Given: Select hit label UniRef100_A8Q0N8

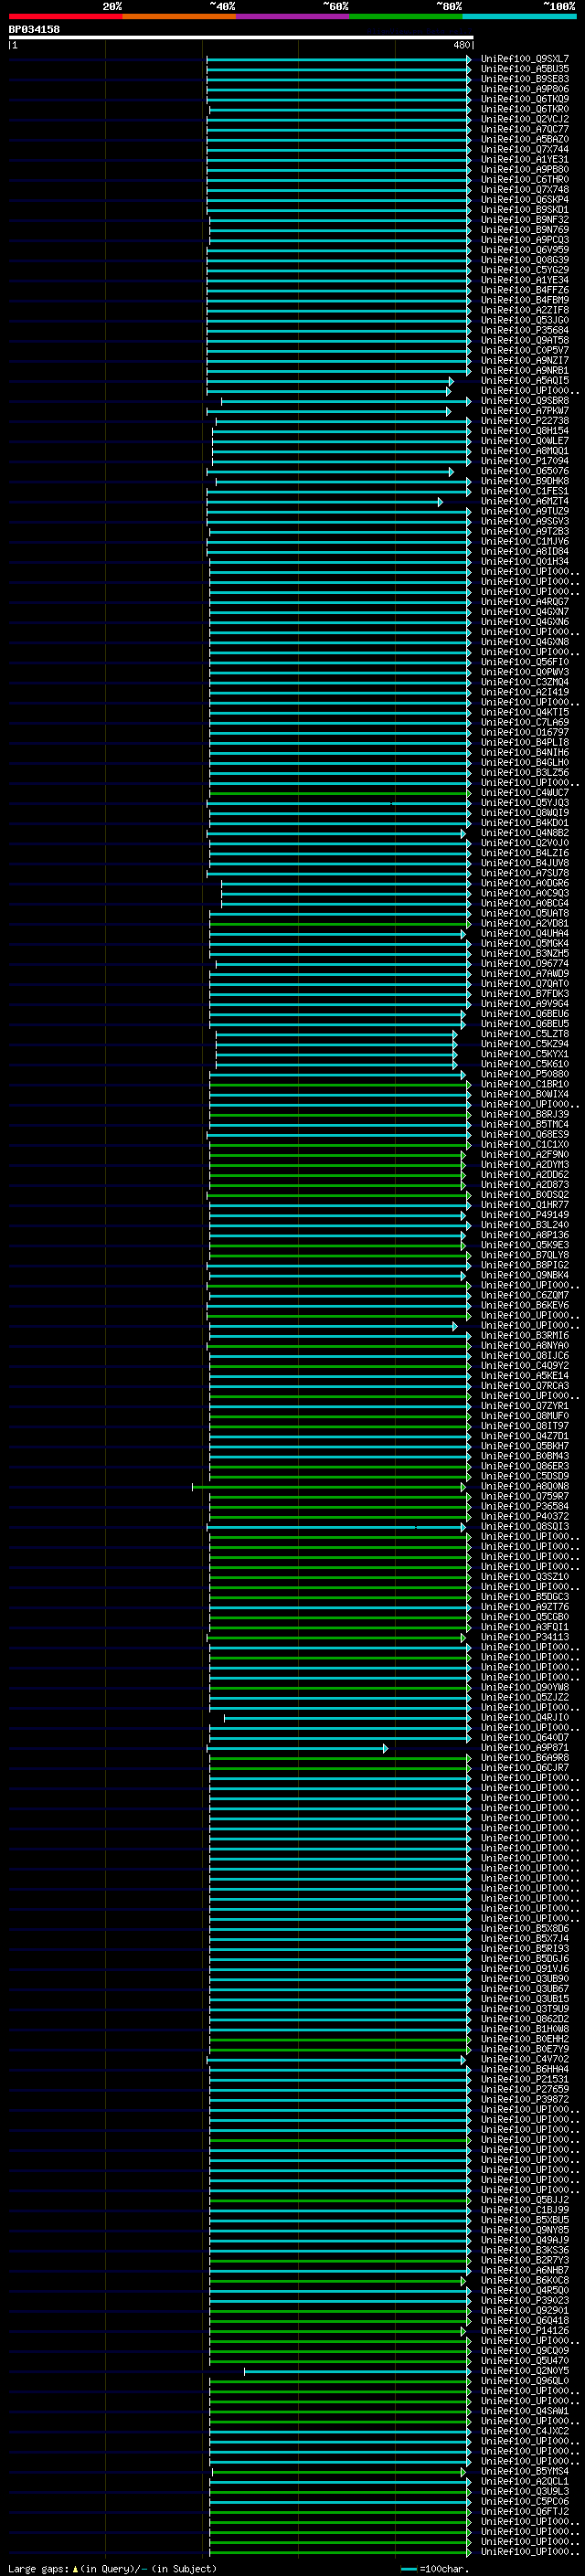Looking at the screenshot, I should pyautogui.click(x=525, y=1487).
